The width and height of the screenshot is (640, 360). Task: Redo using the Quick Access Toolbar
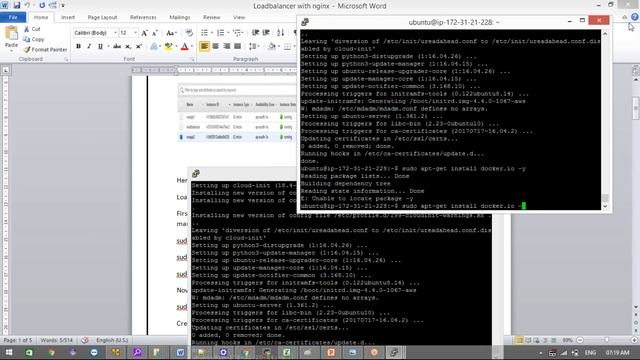coord(42,5)
